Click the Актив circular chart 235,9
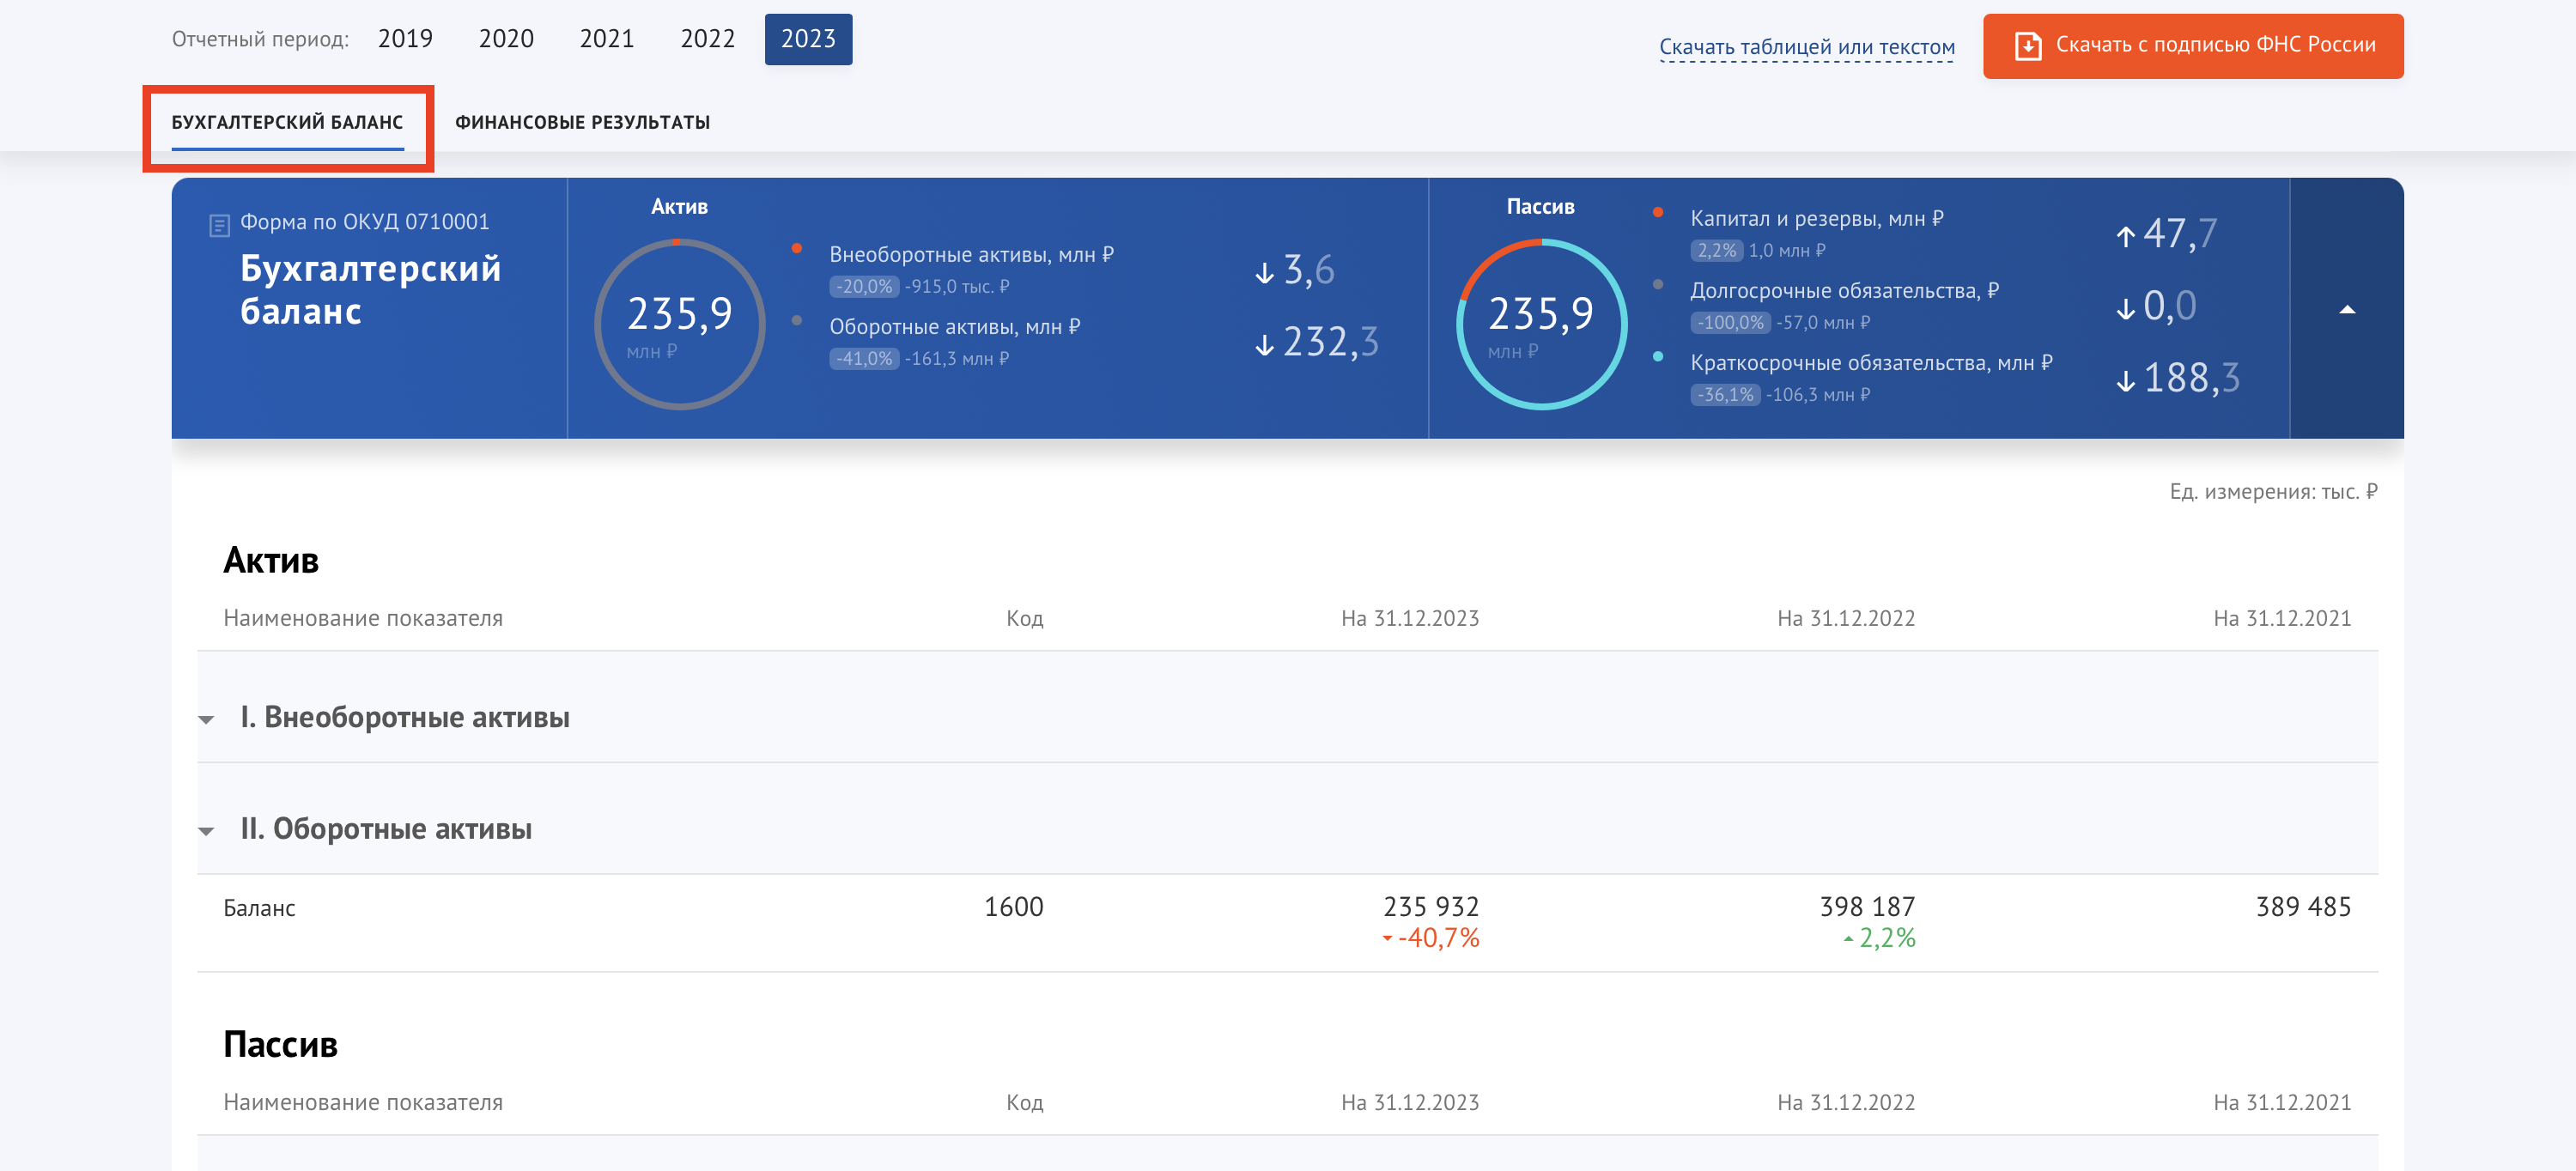Image resolution: width=2576 pixels, height=1171 pixels. (x=679, y=323)
